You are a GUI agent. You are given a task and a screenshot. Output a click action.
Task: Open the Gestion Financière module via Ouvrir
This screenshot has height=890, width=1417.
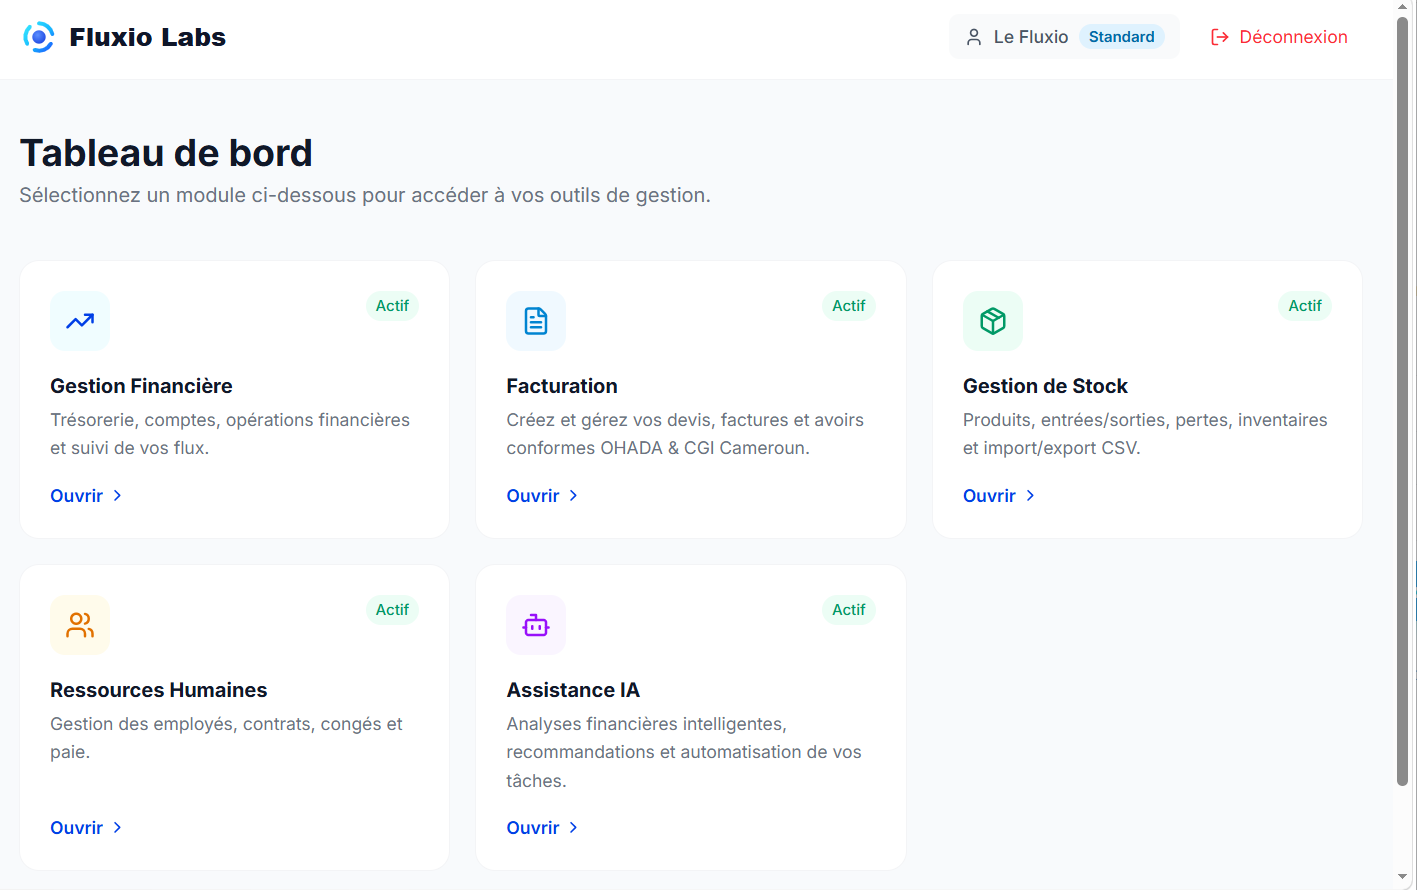click(x=87, y=496)
